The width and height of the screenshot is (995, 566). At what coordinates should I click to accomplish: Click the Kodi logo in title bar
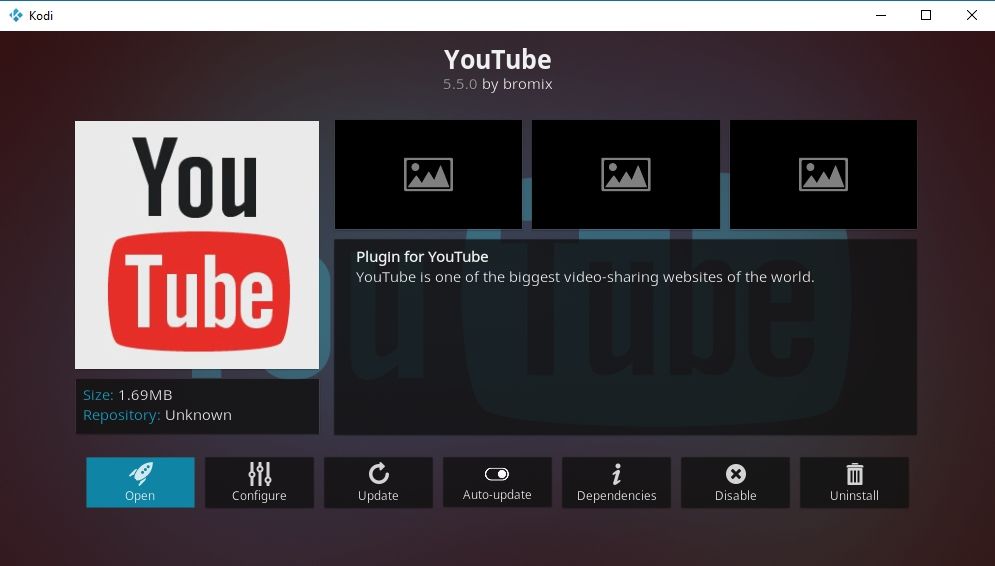(x=15, y=15)
